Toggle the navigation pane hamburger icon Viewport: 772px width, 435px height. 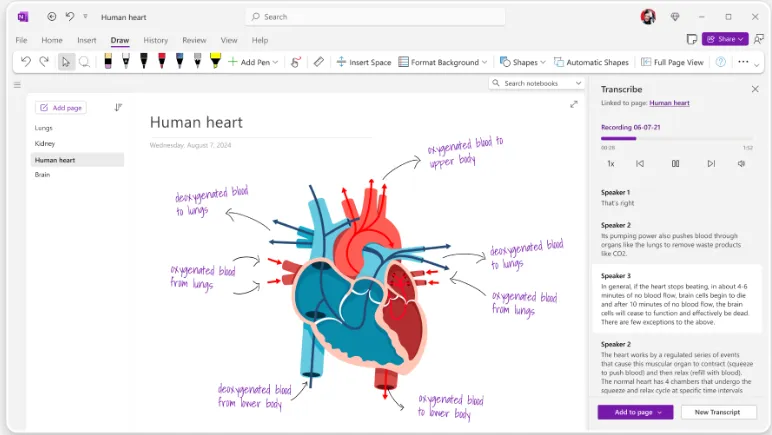(17, 85)
